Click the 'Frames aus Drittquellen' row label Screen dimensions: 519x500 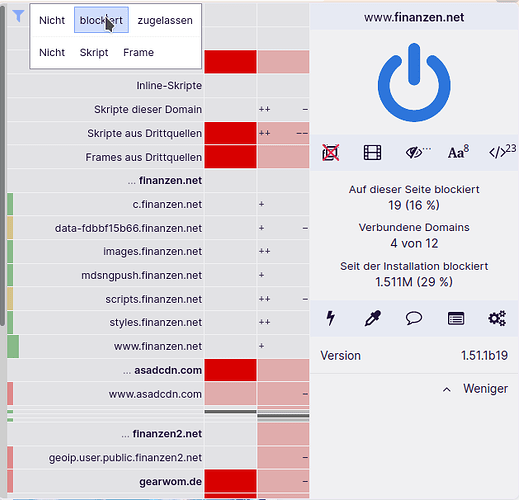click(x=143, y=157)
